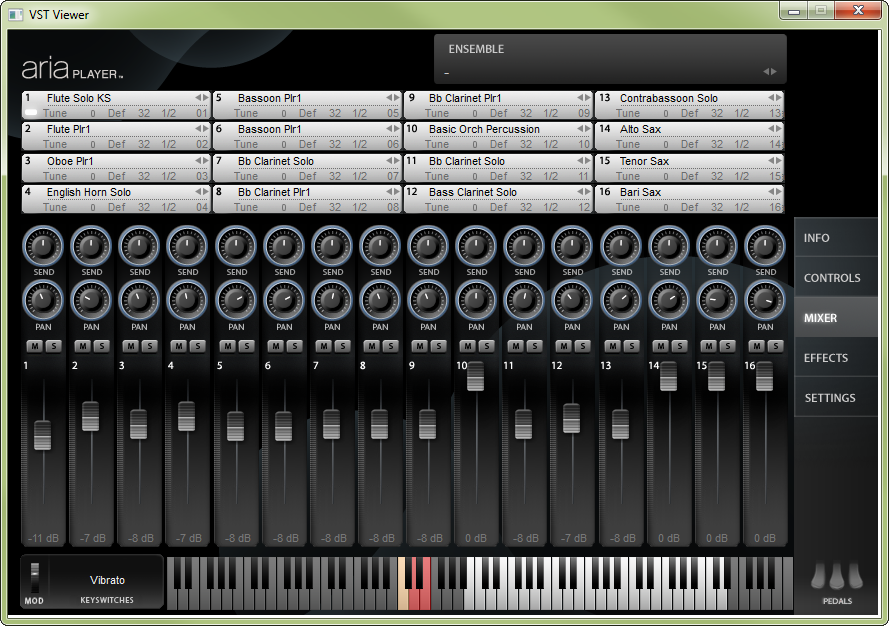This screenshot has height=626, width=889.
Task: Click next arrow on slot 6 Bassoon Plr1
Action: (x=396, y=129)
